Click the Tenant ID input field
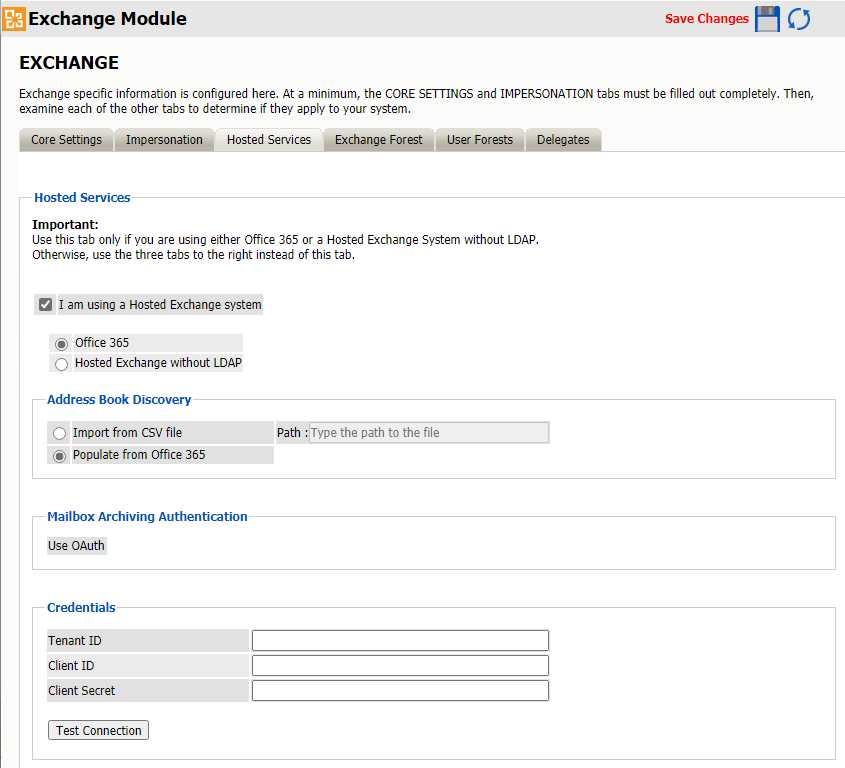This screenshot has width=845, height=768. (400, 641)
